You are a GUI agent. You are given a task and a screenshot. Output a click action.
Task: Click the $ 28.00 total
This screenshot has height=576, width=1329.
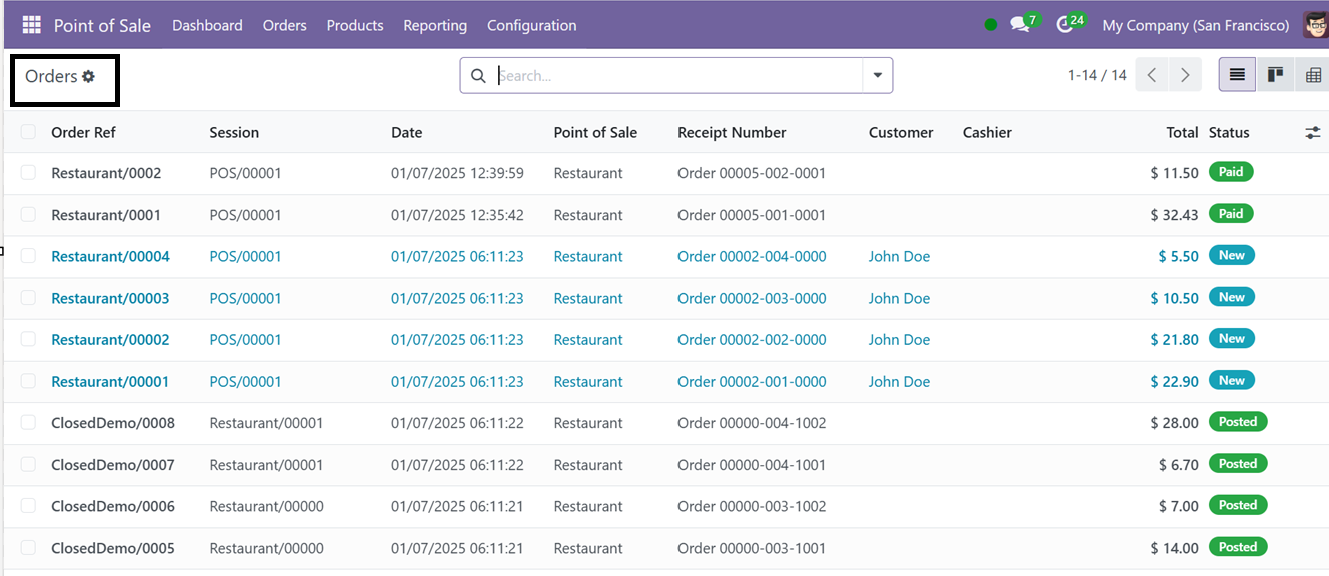pyautogui.click(x=1174, y=423)
